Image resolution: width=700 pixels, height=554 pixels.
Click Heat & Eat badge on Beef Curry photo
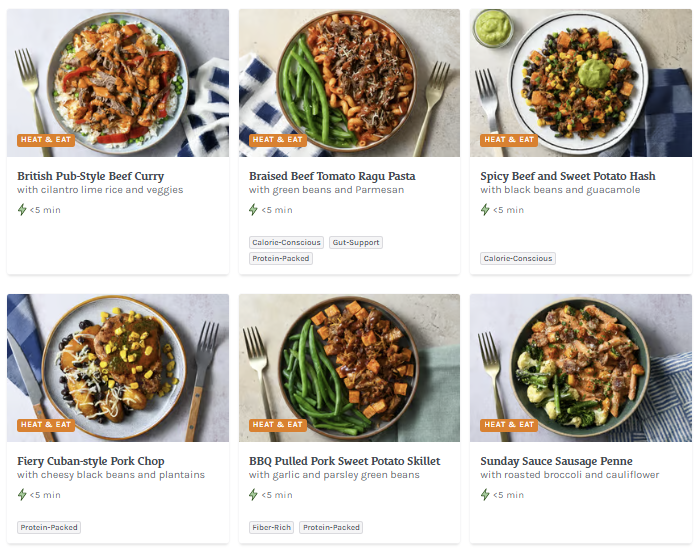(x=46, y=140)
